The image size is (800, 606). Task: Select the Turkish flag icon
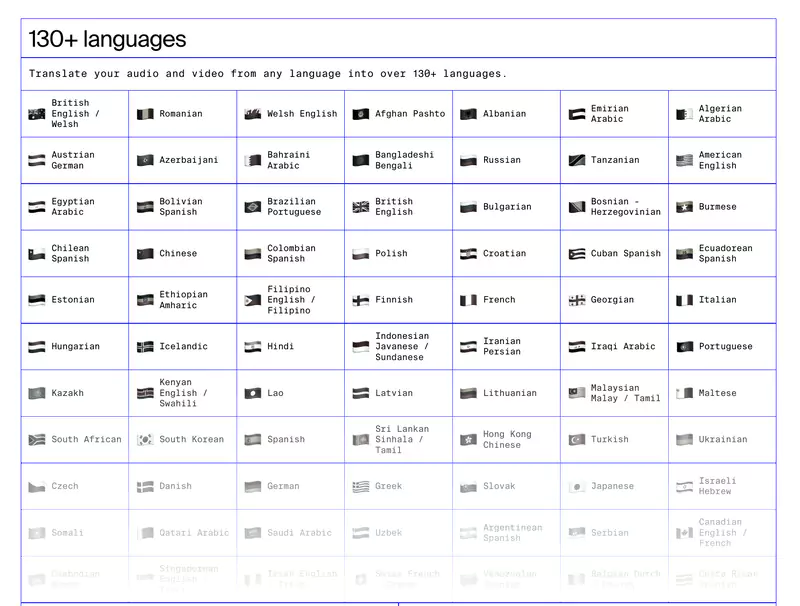[577, 439]
